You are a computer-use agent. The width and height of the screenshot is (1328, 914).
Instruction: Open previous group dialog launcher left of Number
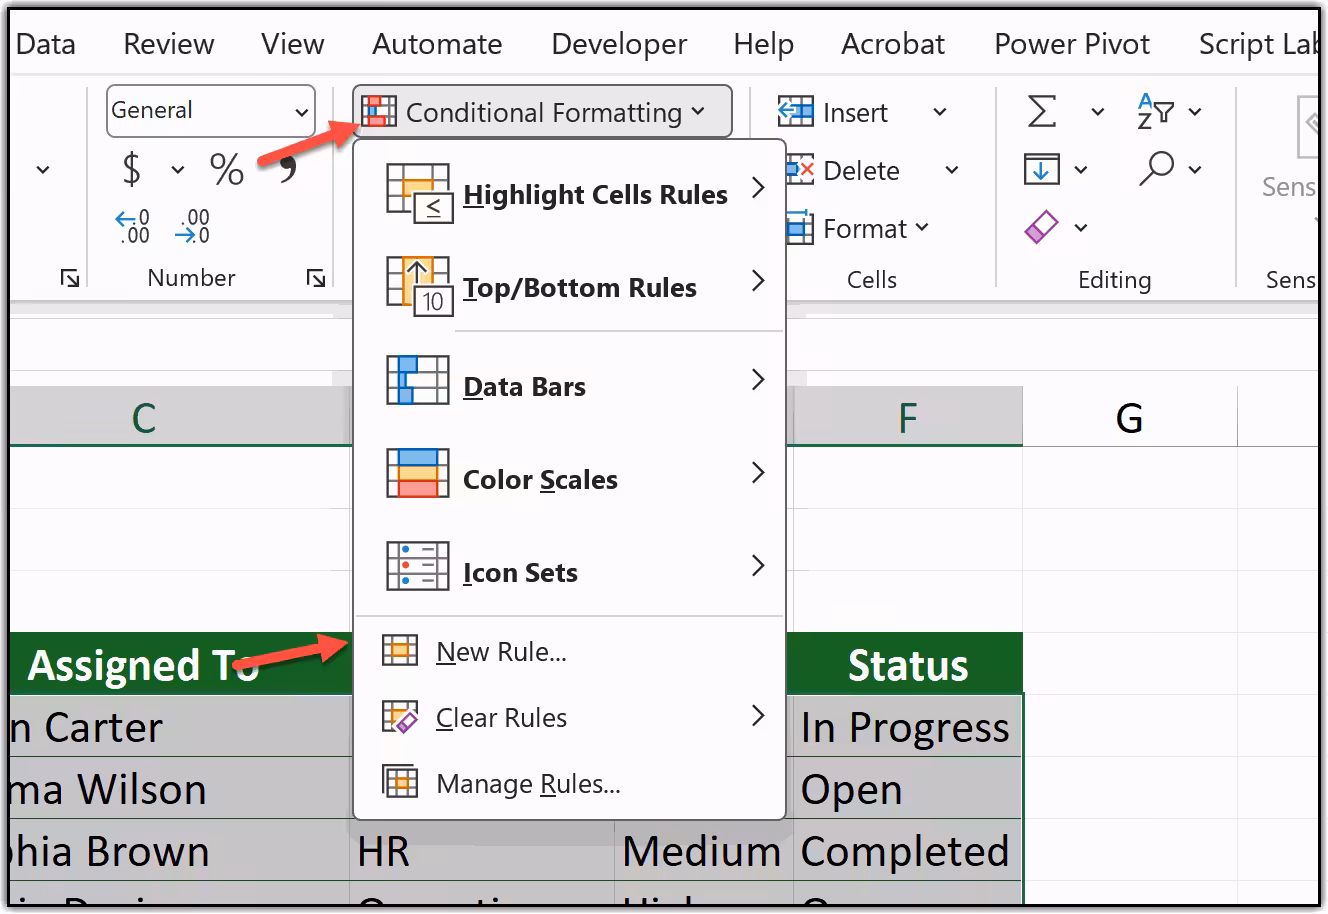(x=70, y=278)
